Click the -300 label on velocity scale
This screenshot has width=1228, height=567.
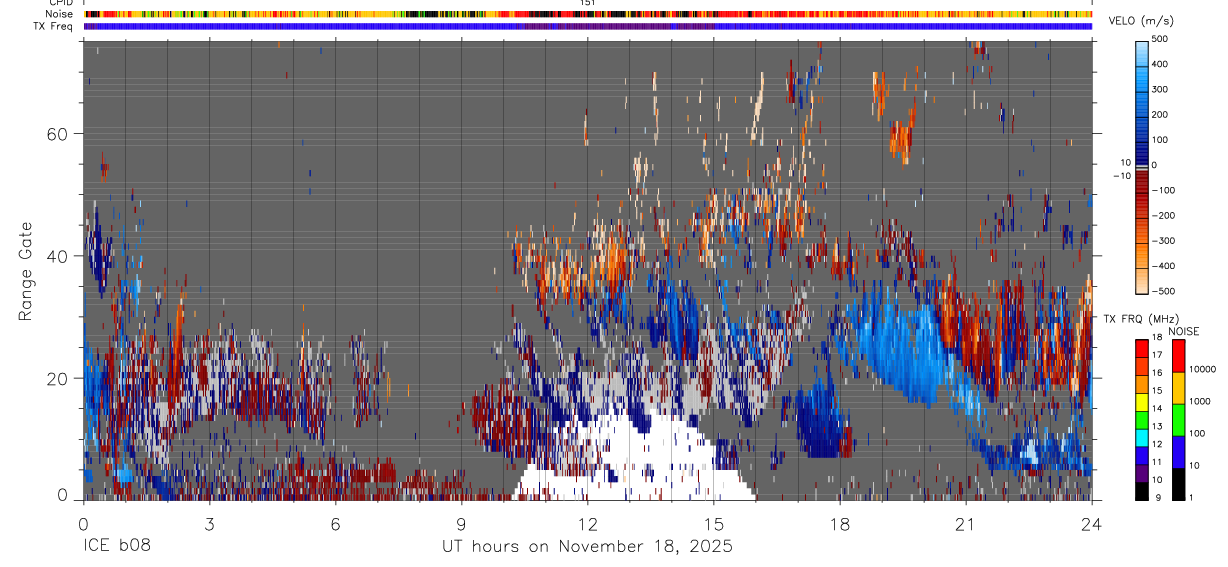tap(1162, 241)
